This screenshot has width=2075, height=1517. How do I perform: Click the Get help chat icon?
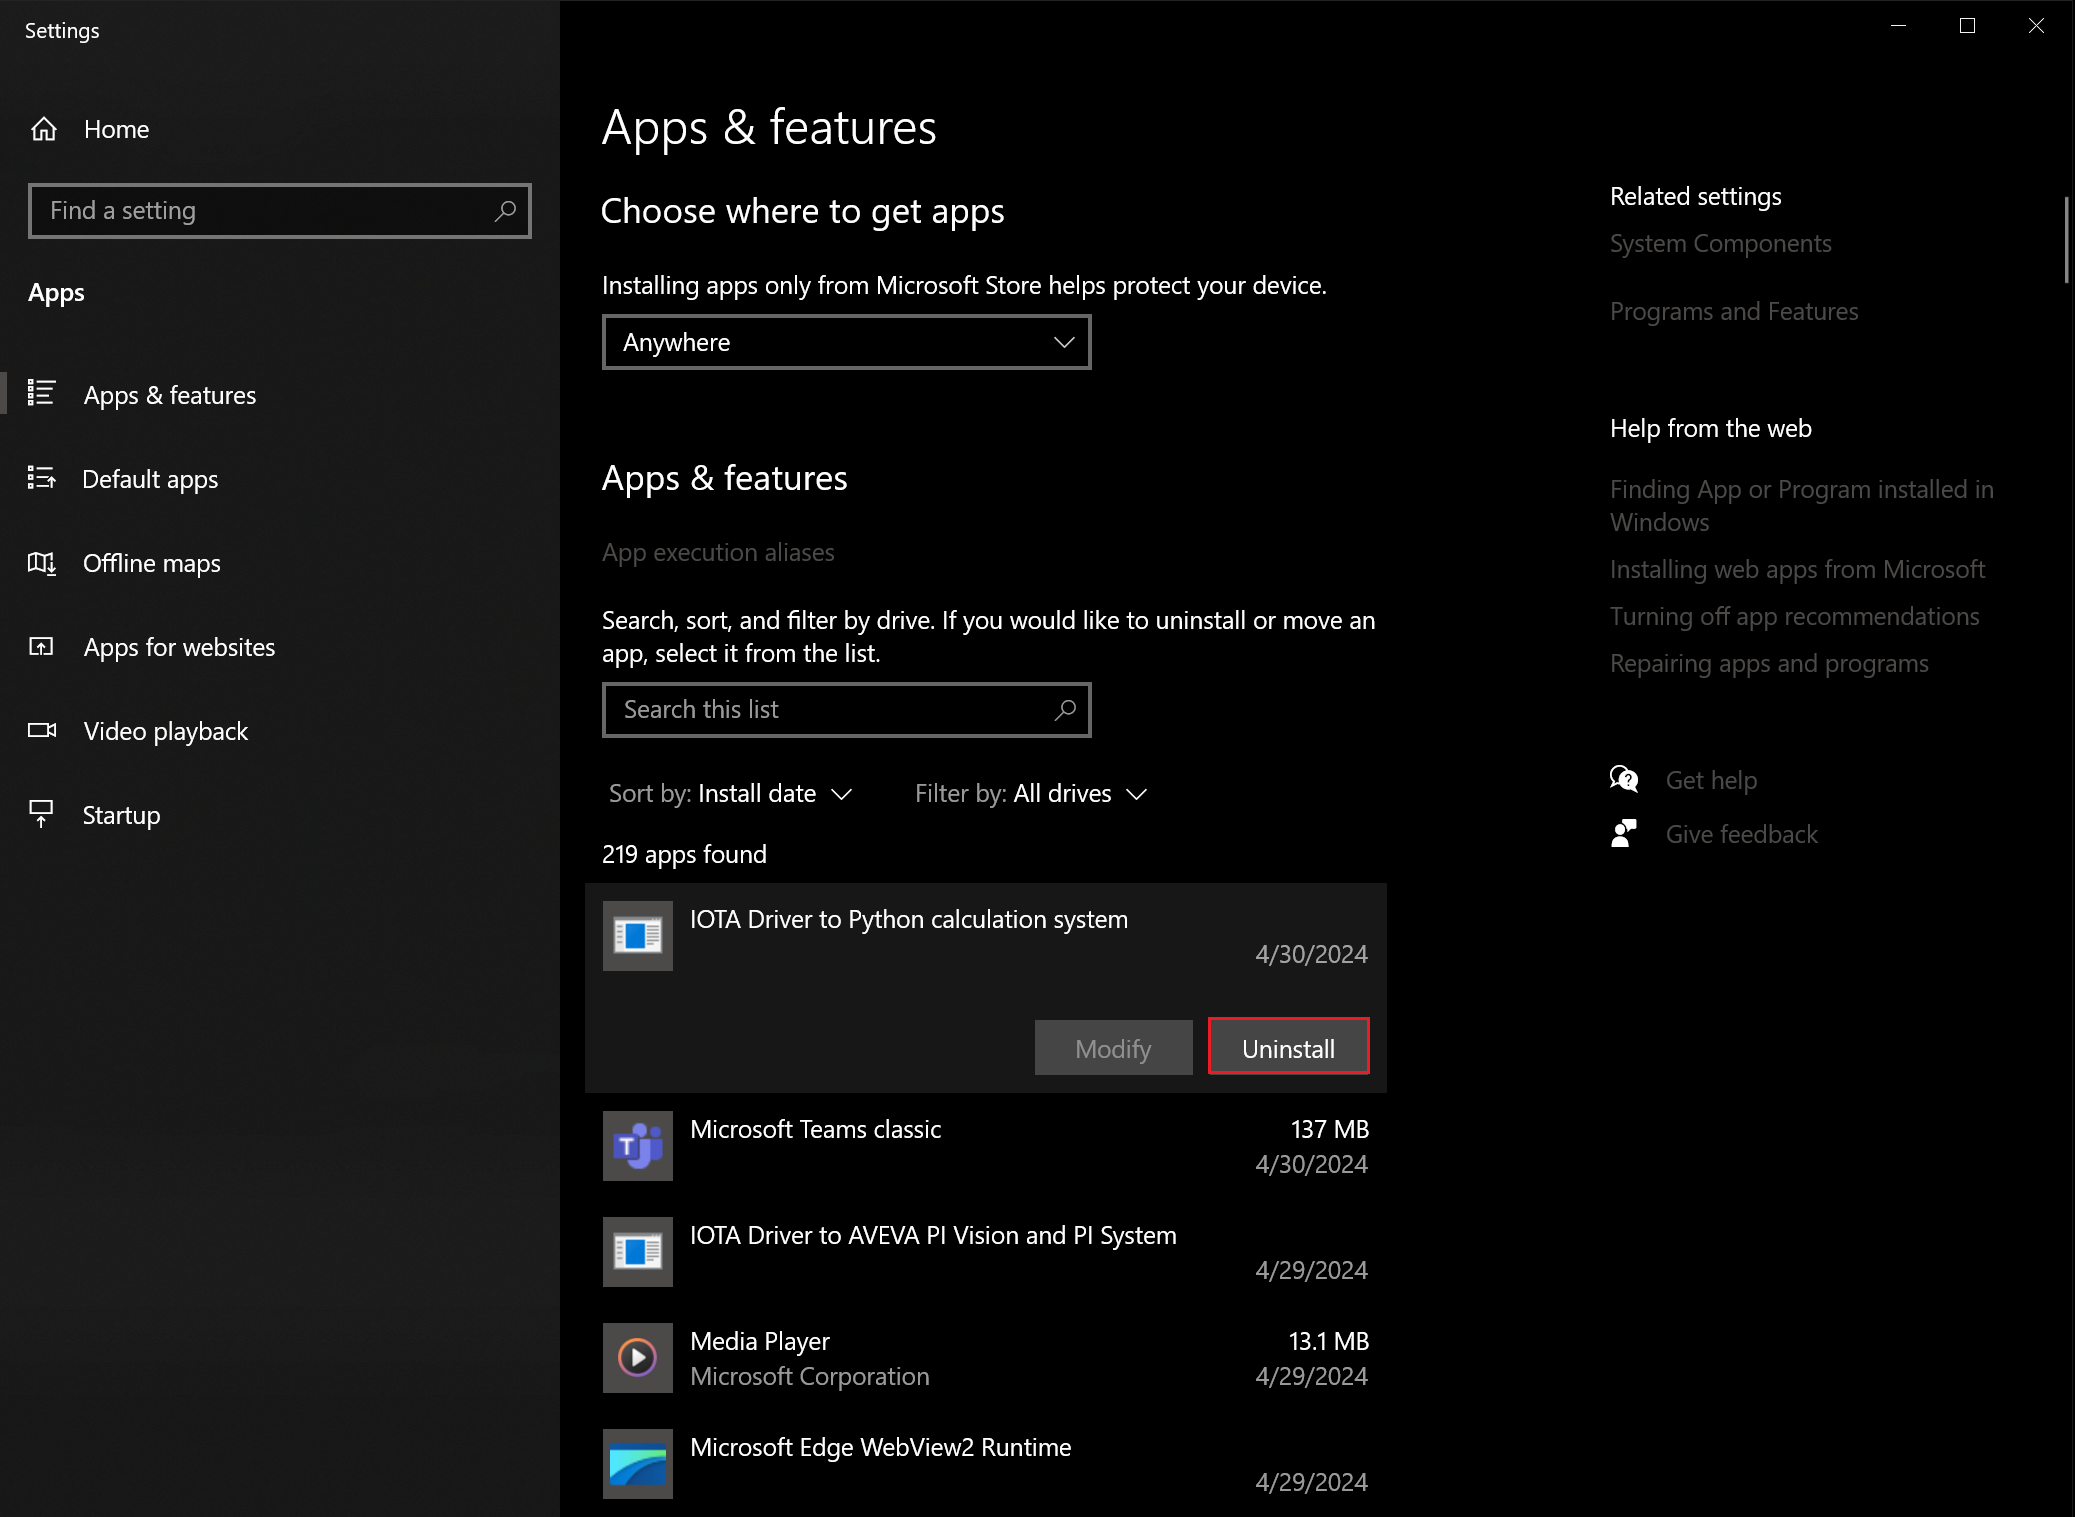1624,779
